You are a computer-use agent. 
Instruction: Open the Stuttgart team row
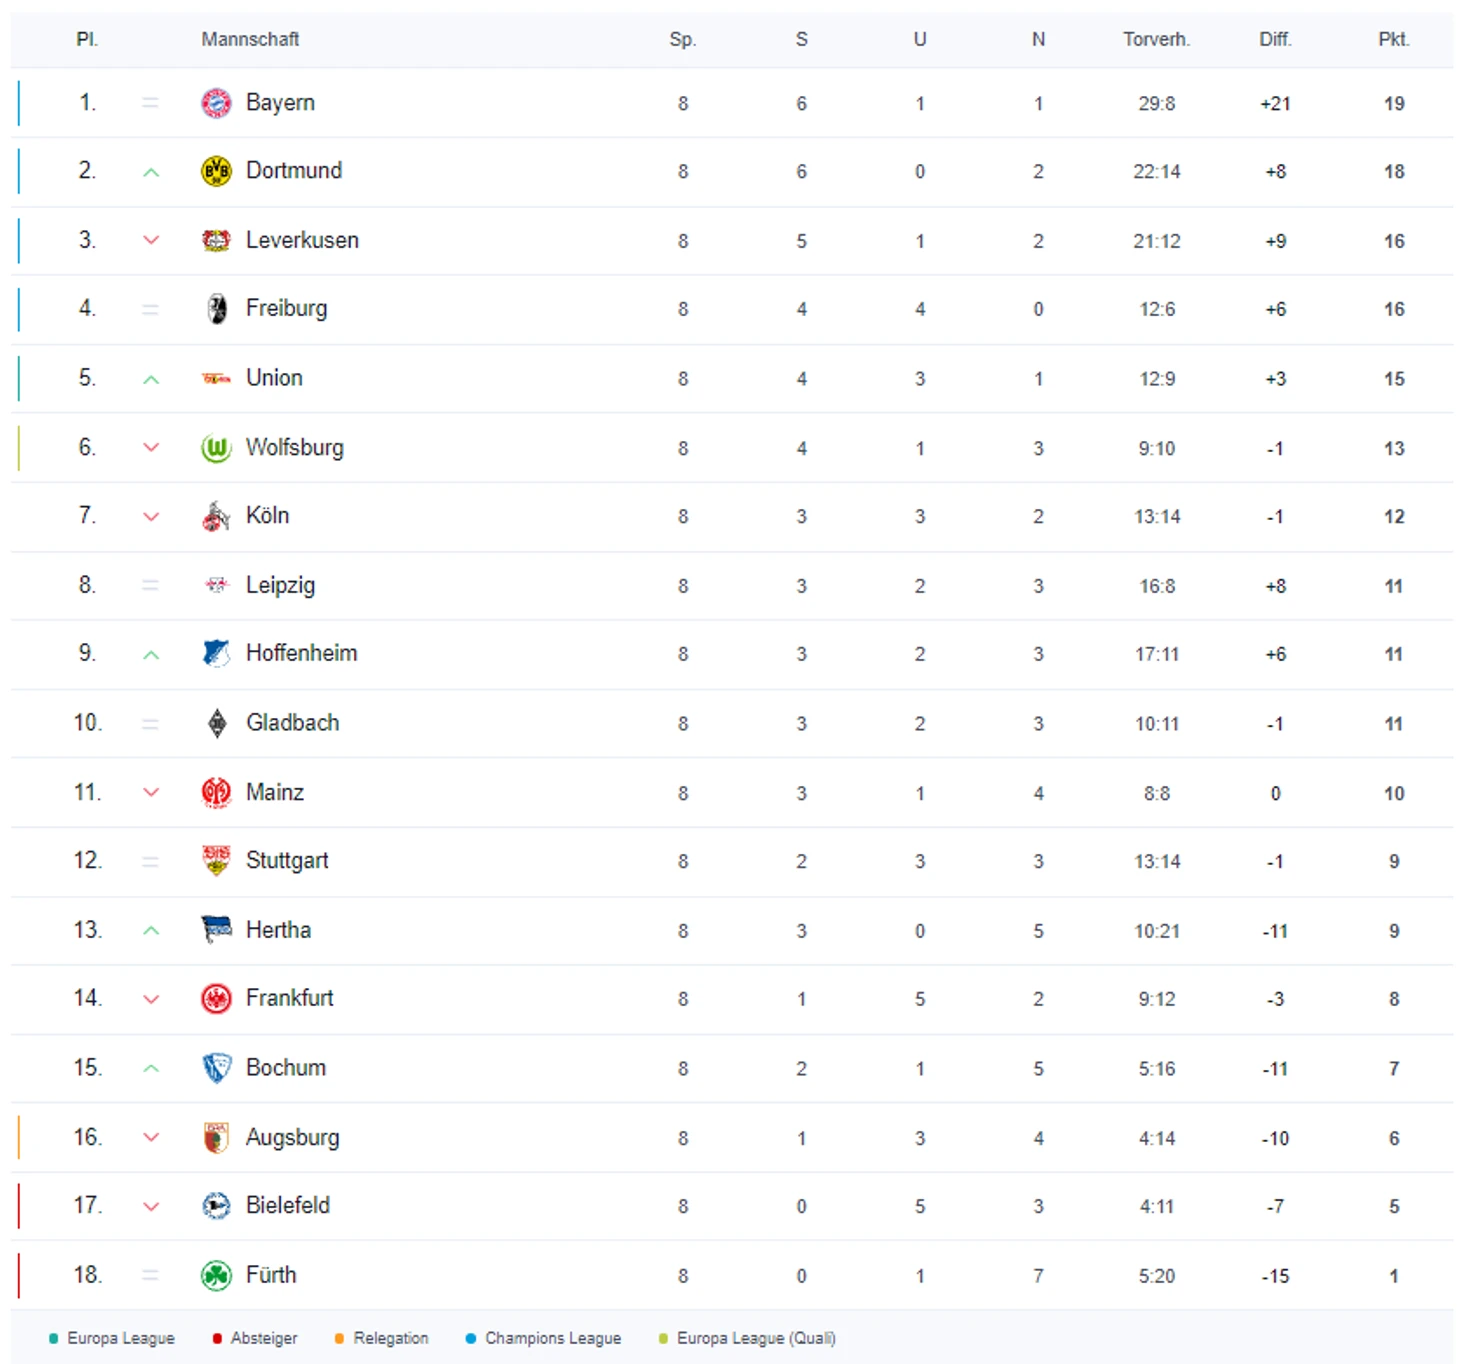(x=732, y=861)
